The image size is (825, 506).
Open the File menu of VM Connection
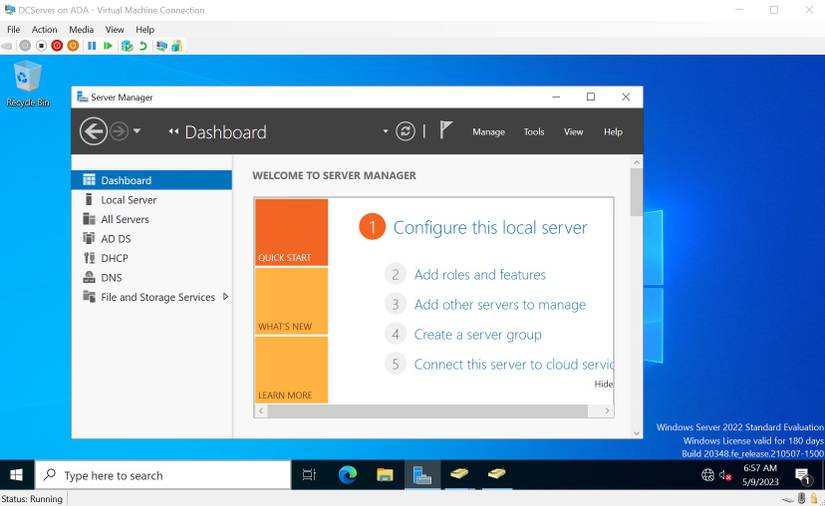click(x=13, y=29)
